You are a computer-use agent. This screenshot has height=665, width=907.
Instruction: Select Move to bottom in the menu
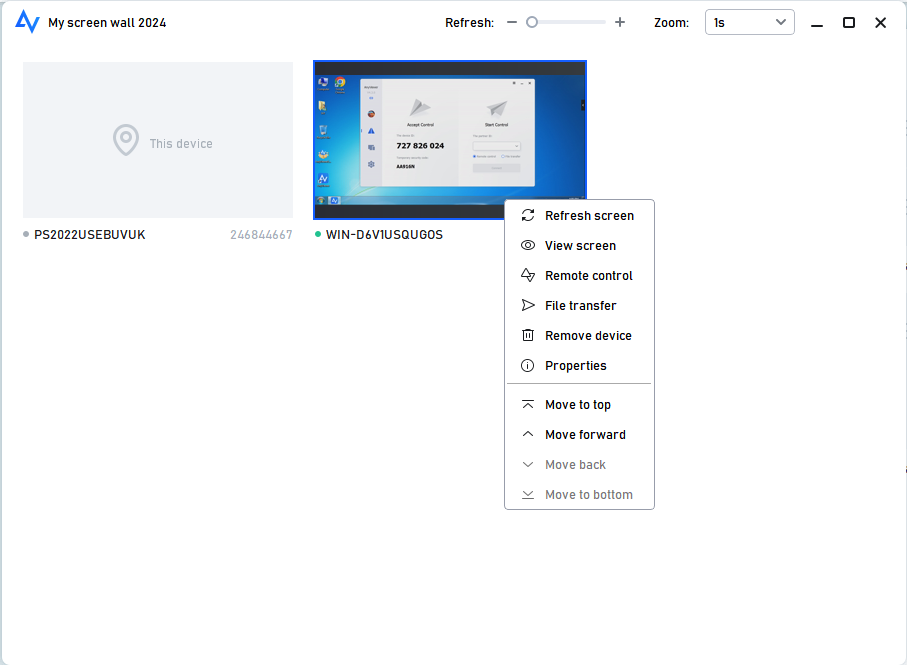click(588, 494)
